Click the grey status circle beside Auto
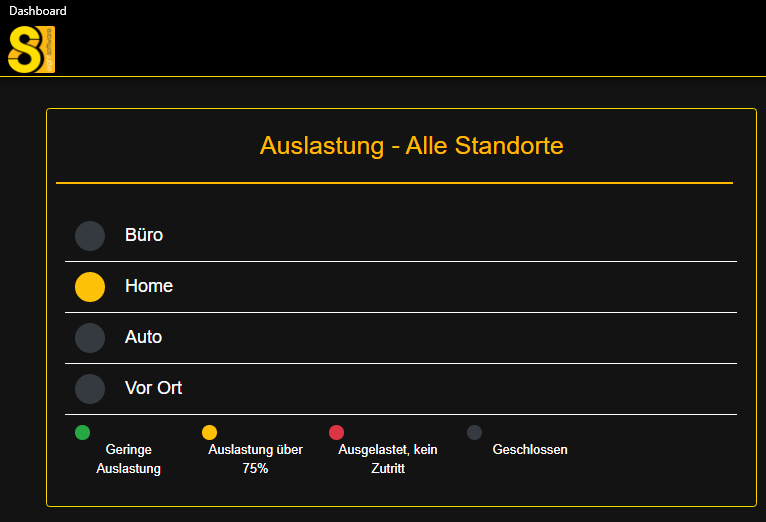 point(90,338)
